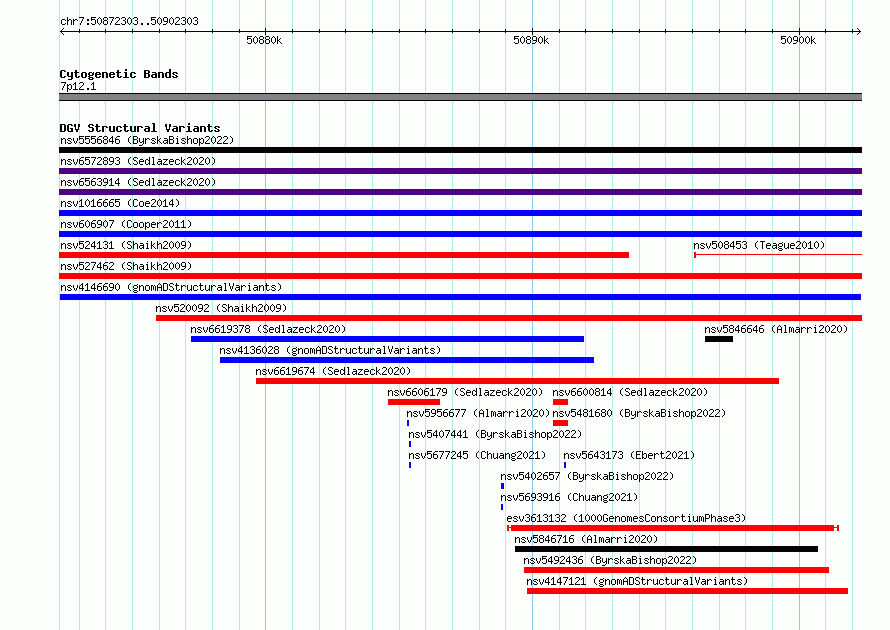
Task: Select the blue nsv6619378 variant bar
Action: (x=387, y=339)
